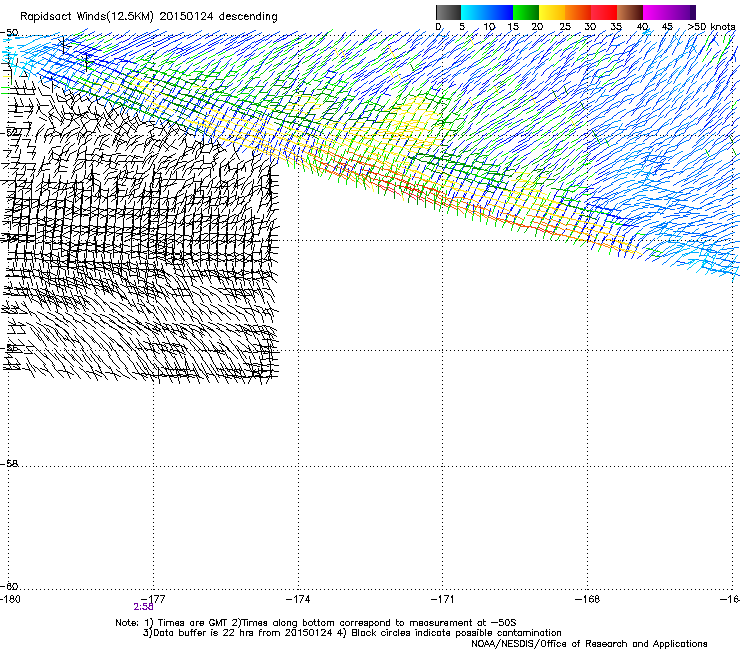Click the orange 25-30 knots legend swatch
740x650 pixels.
[578, 12]
